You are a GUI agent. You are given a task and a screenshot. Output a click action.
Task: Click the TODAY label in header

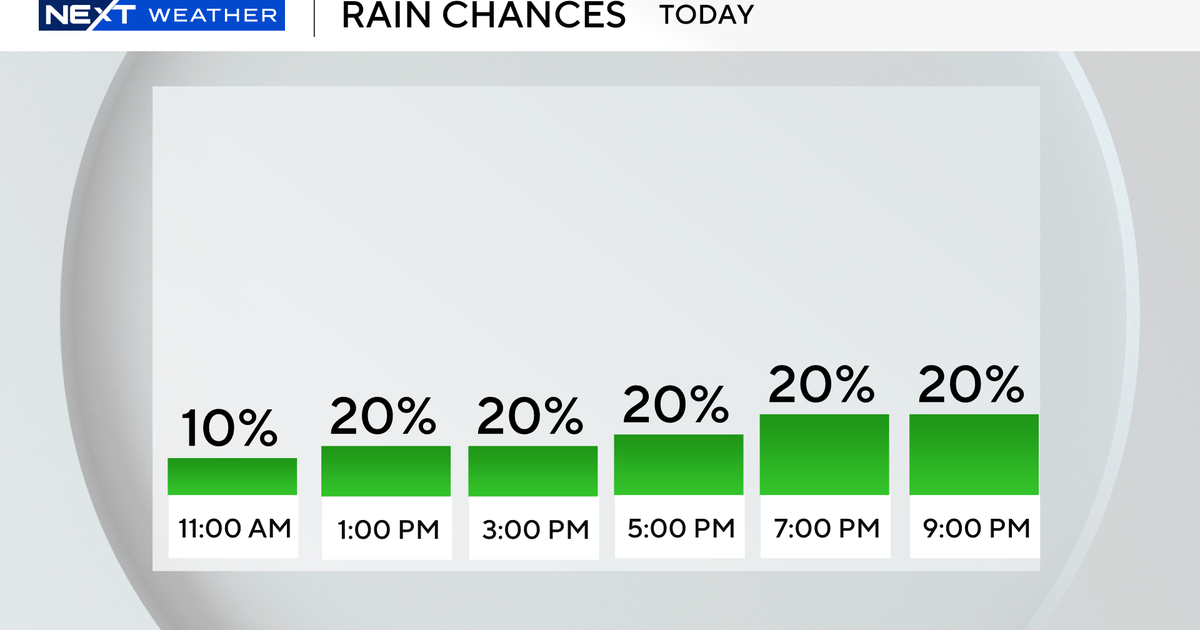(705, 15)
